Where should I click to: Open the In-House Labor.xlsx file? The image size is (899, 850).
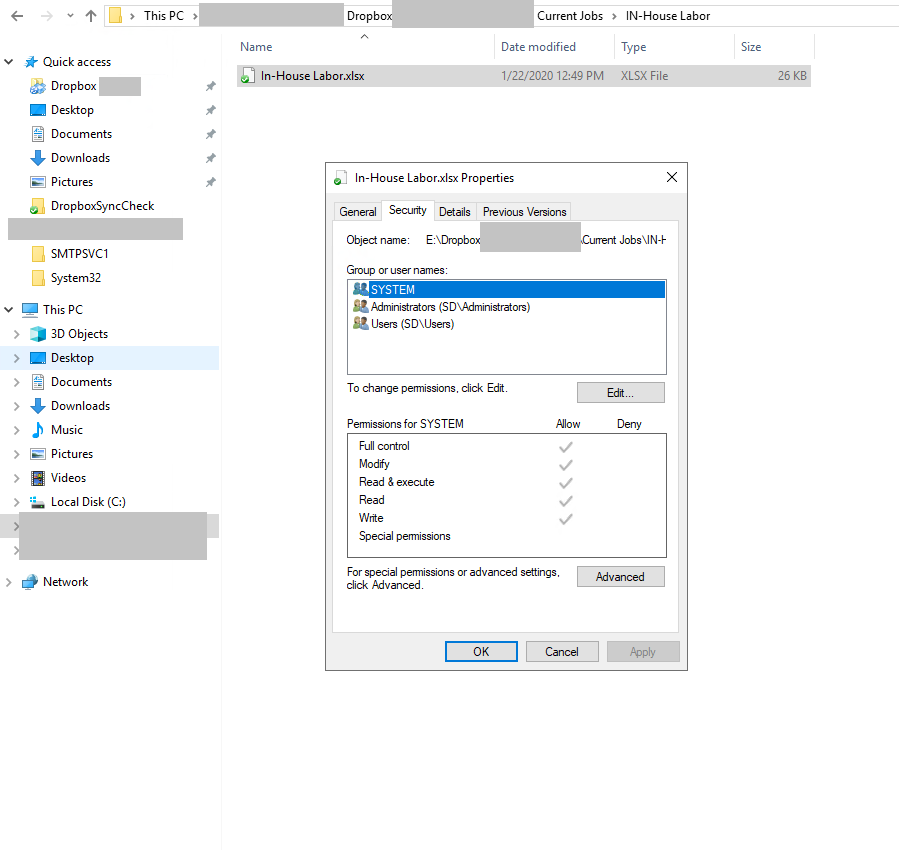[x=310, y=75]
